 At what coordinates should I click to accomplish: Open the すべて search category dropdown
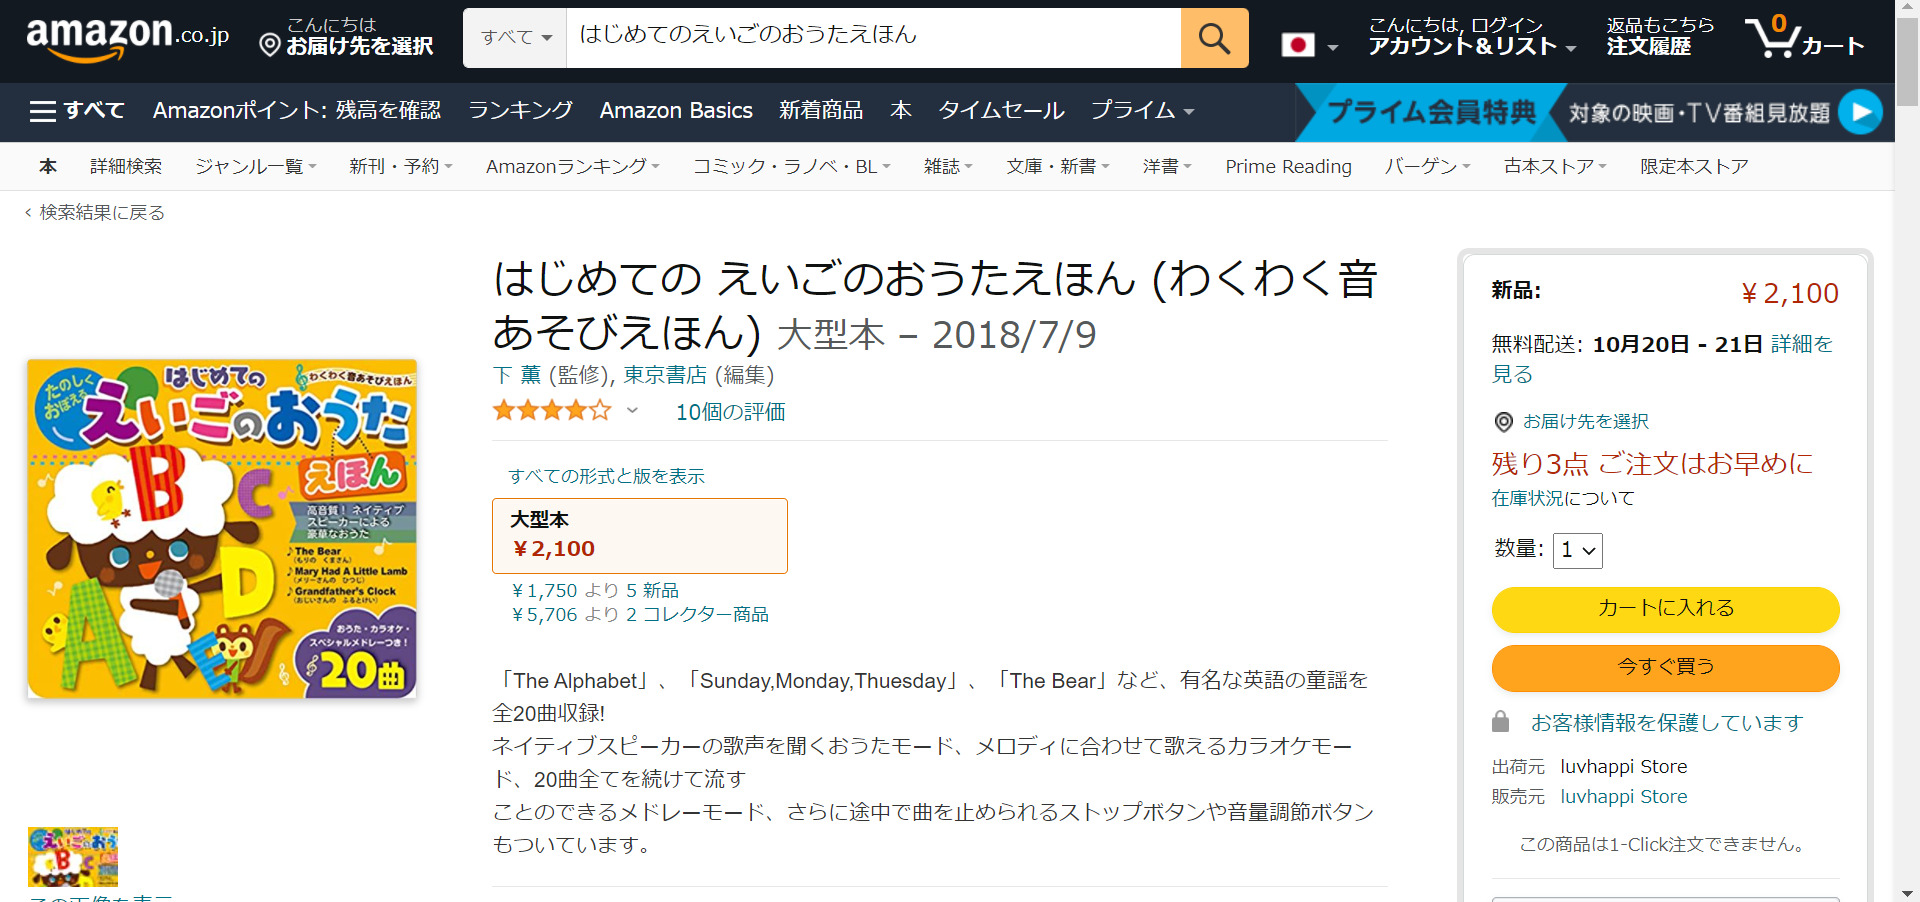pyautogui.click(x=515, y=38)
